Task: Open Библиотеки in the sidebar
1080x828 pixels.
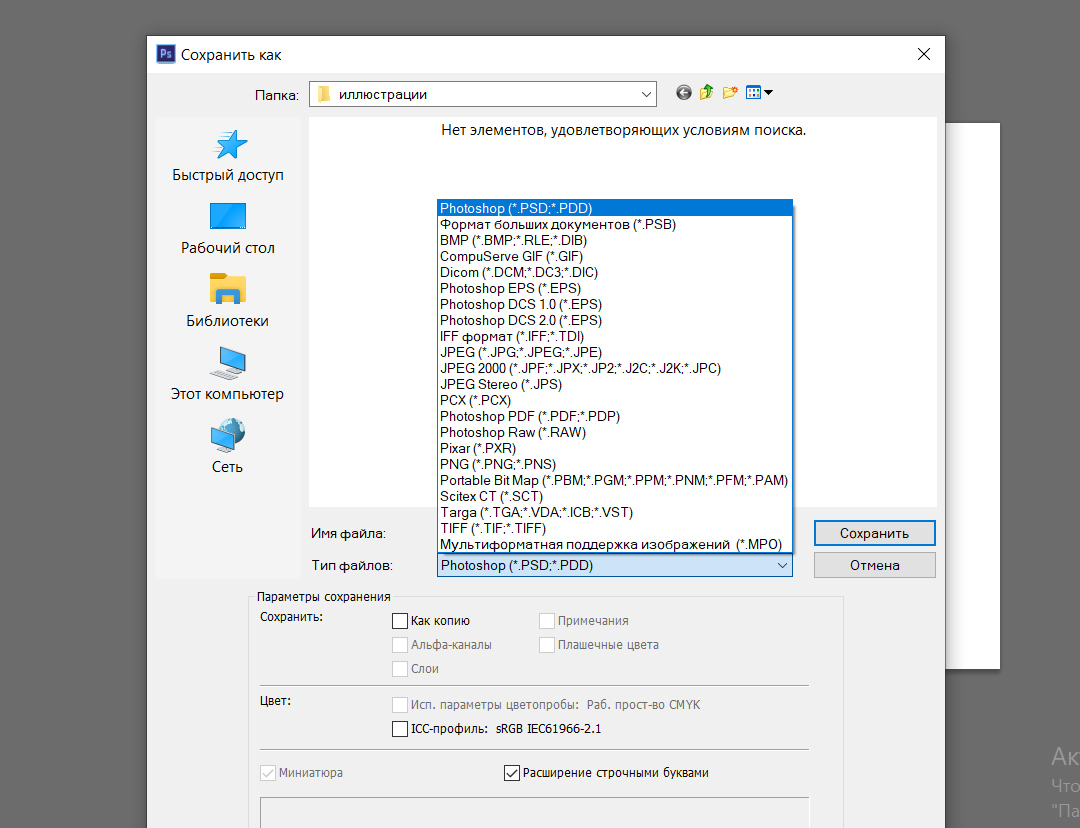Action: [228, 302]
